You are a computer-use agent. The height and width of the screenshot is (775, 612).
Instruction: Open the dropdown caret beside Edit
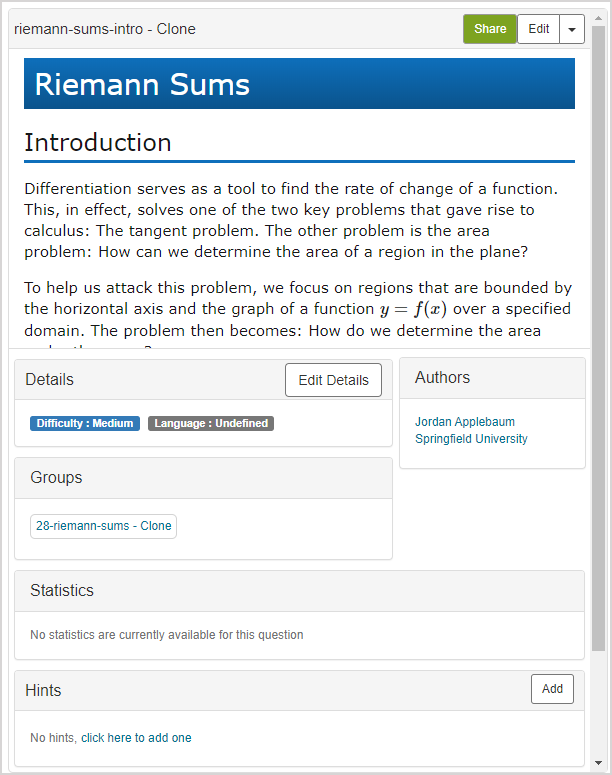[571, 29]
